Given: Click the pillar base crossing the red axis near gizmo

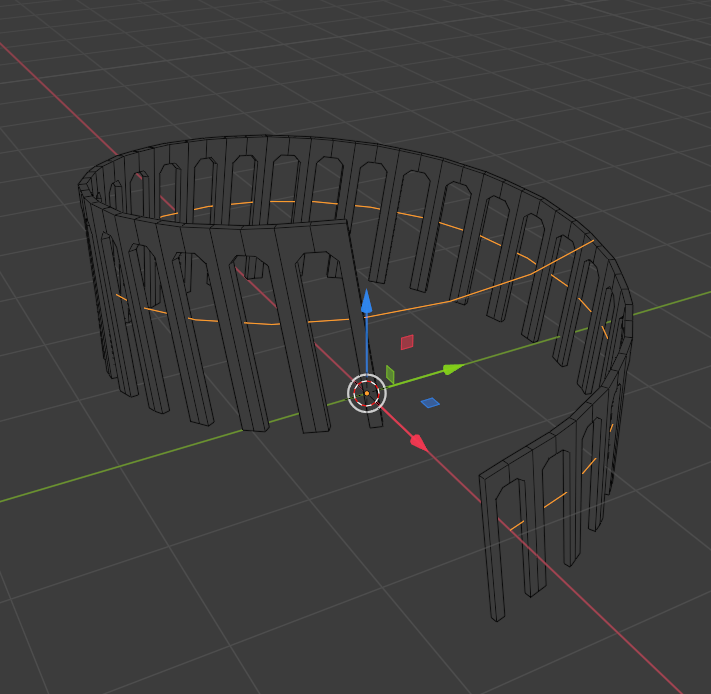Looking at the screenshot, I should (x=375, y=421).
